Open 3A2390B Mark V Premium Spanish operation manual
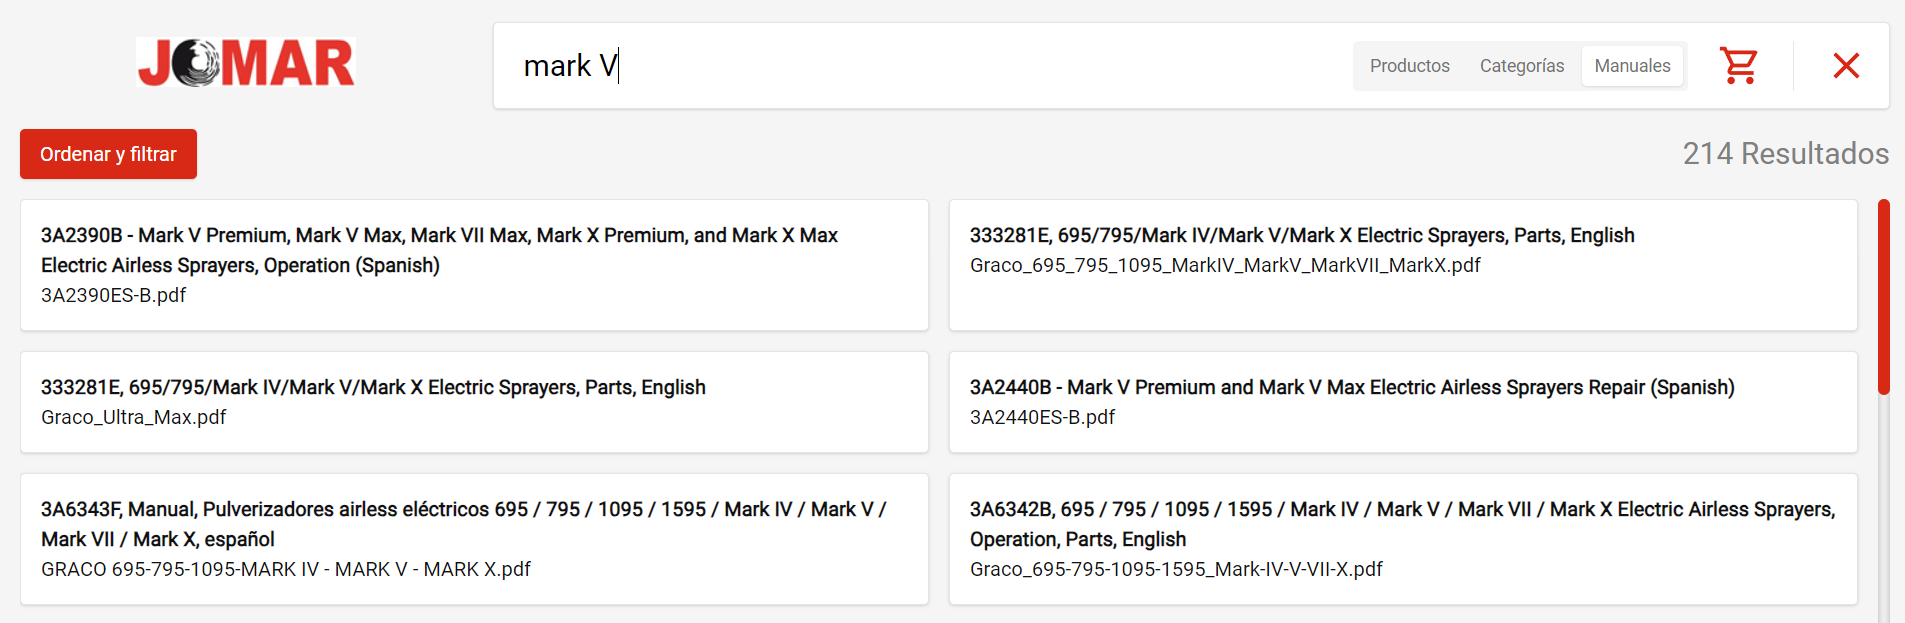This screenshot has height=623, width=1905. point(474,265)
